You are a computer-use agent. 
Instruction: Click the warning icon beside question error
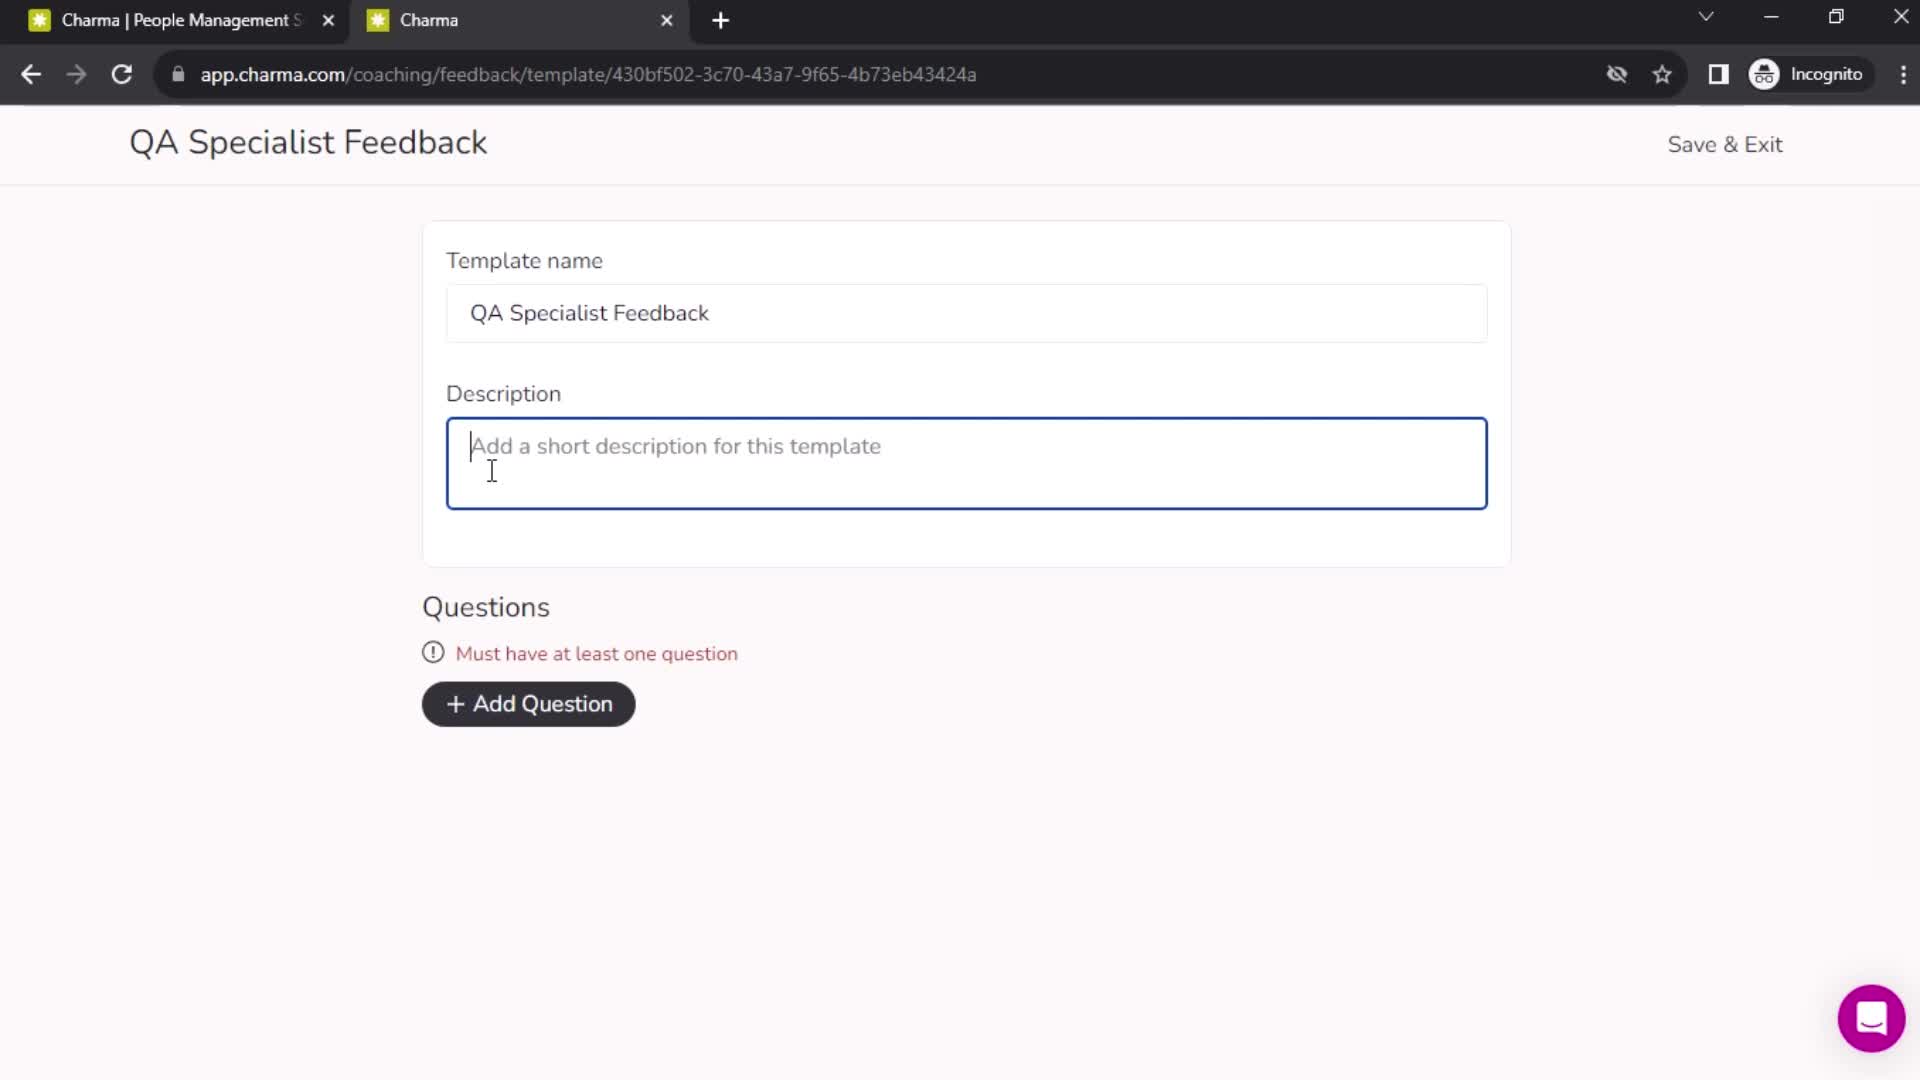(x=433, y=653)
